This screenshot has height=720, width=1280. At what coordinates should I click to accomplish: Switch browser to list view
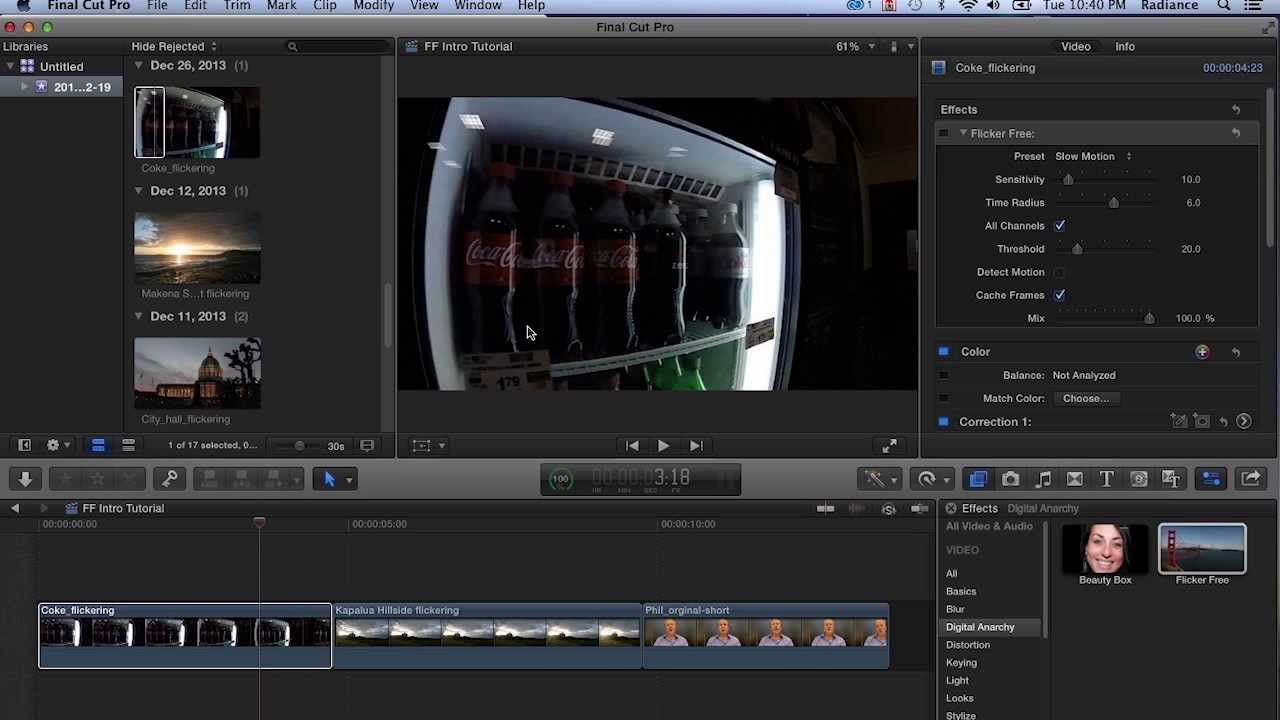point(128,446)
